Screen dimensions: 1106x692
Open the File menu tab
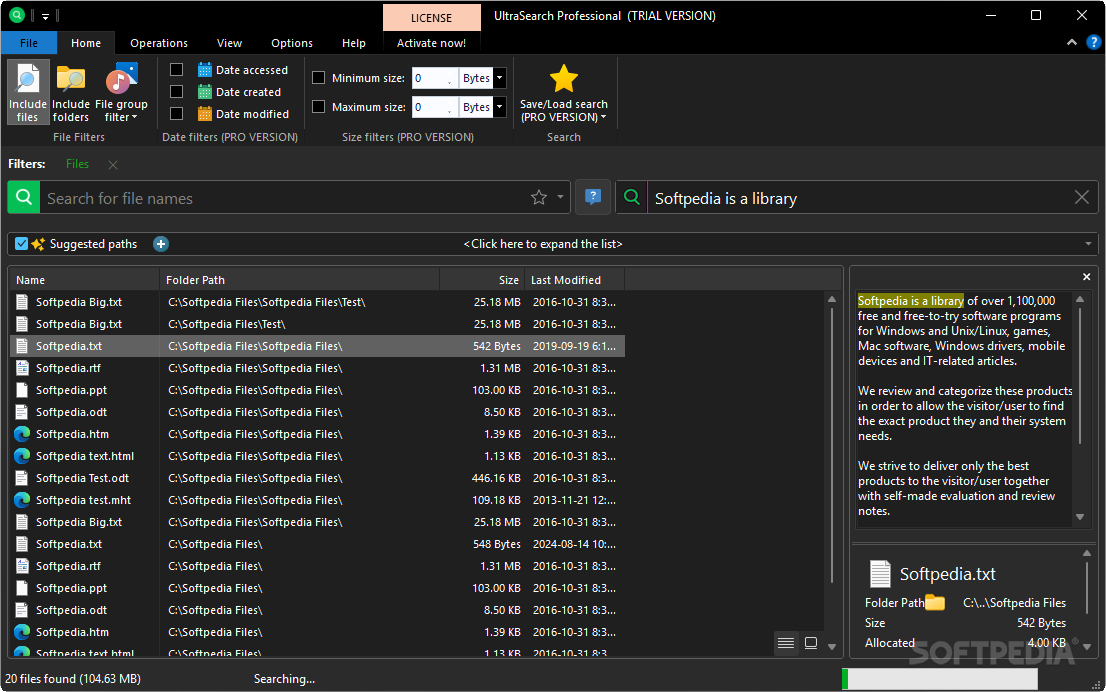click(x=29, y=43)
